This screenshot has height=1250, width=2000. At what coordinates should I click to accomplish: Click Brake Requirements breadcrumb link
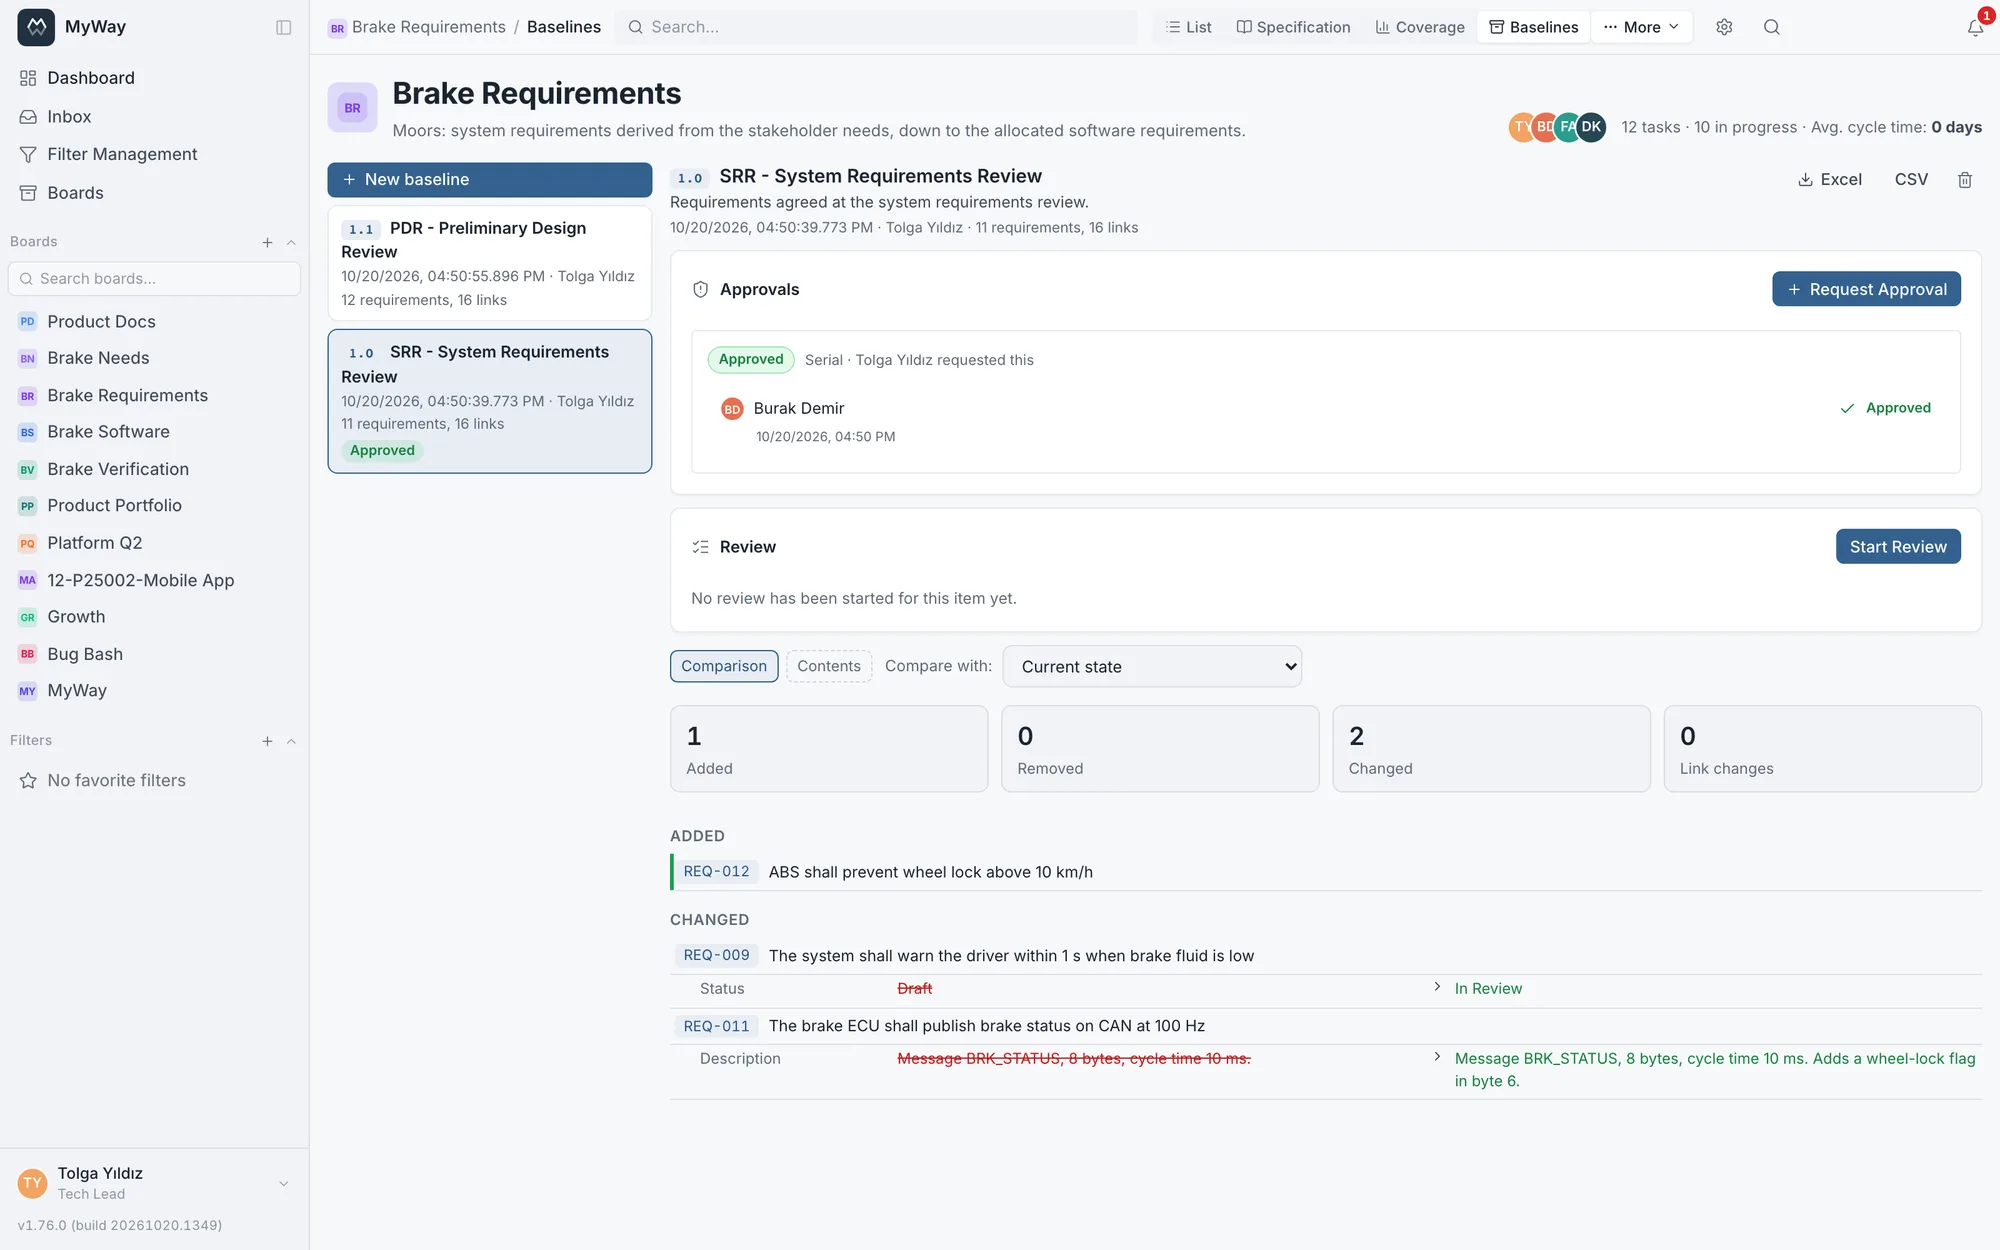pyautogui.click(x=428, y=27)
